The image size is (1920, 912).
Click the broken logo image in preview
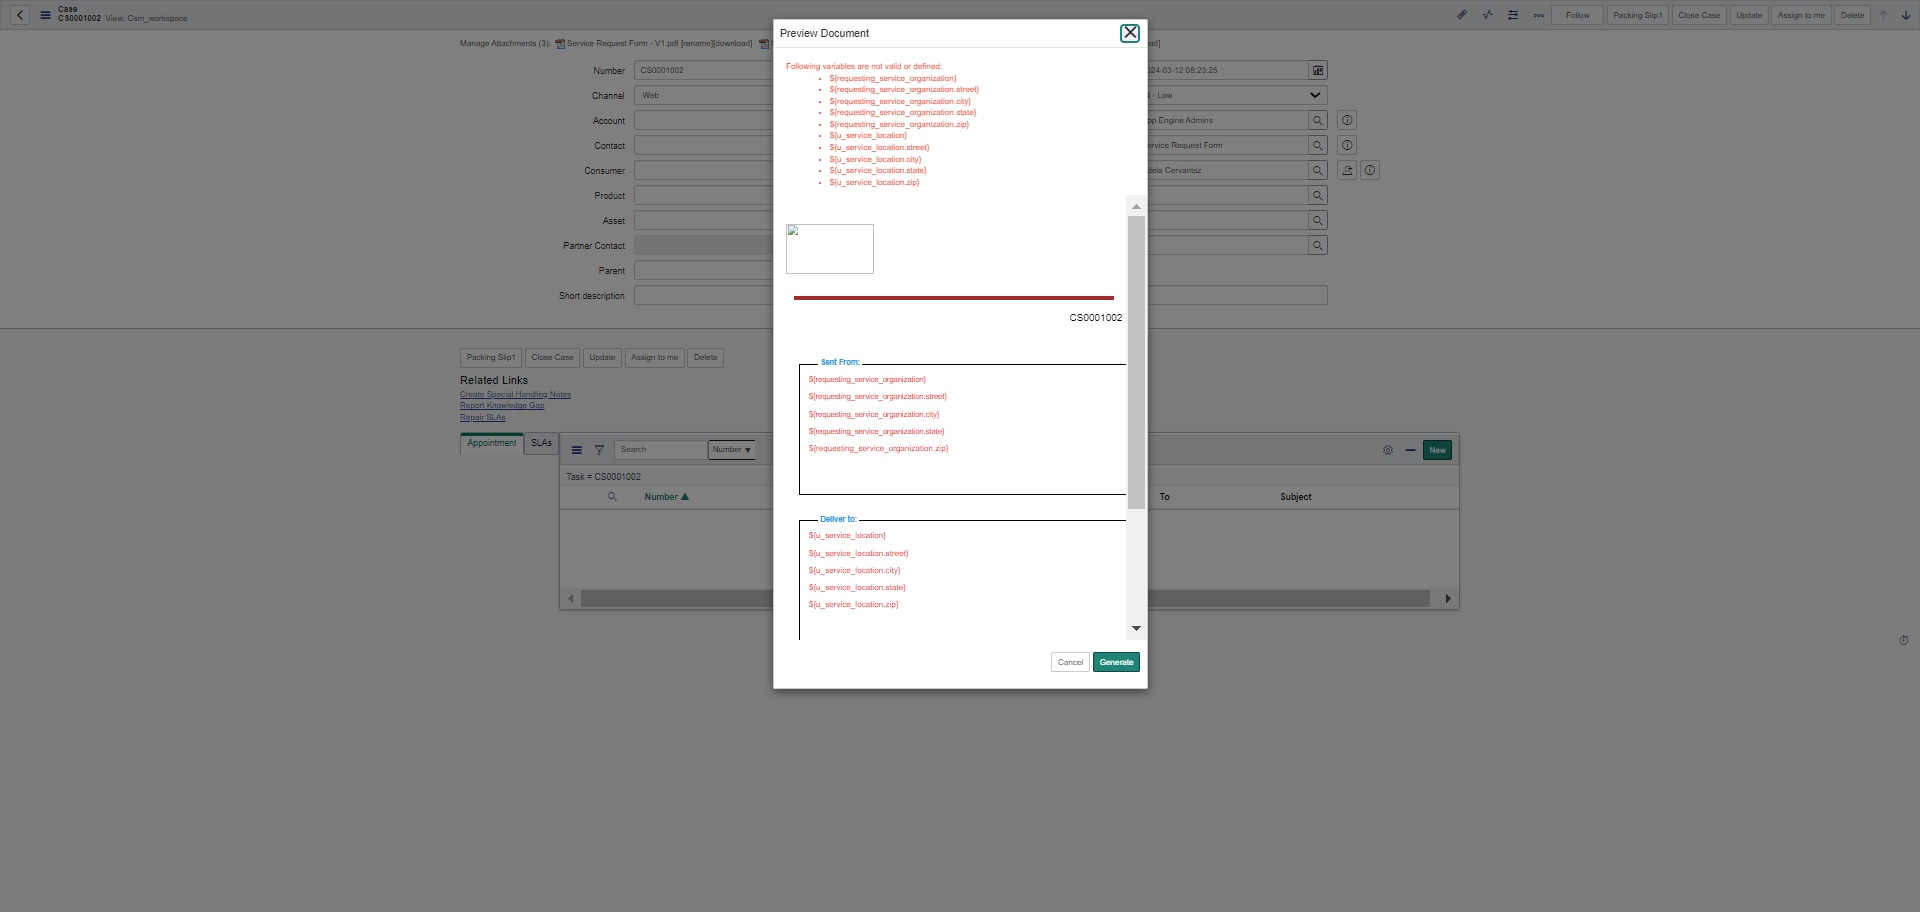tap(830, 249)
